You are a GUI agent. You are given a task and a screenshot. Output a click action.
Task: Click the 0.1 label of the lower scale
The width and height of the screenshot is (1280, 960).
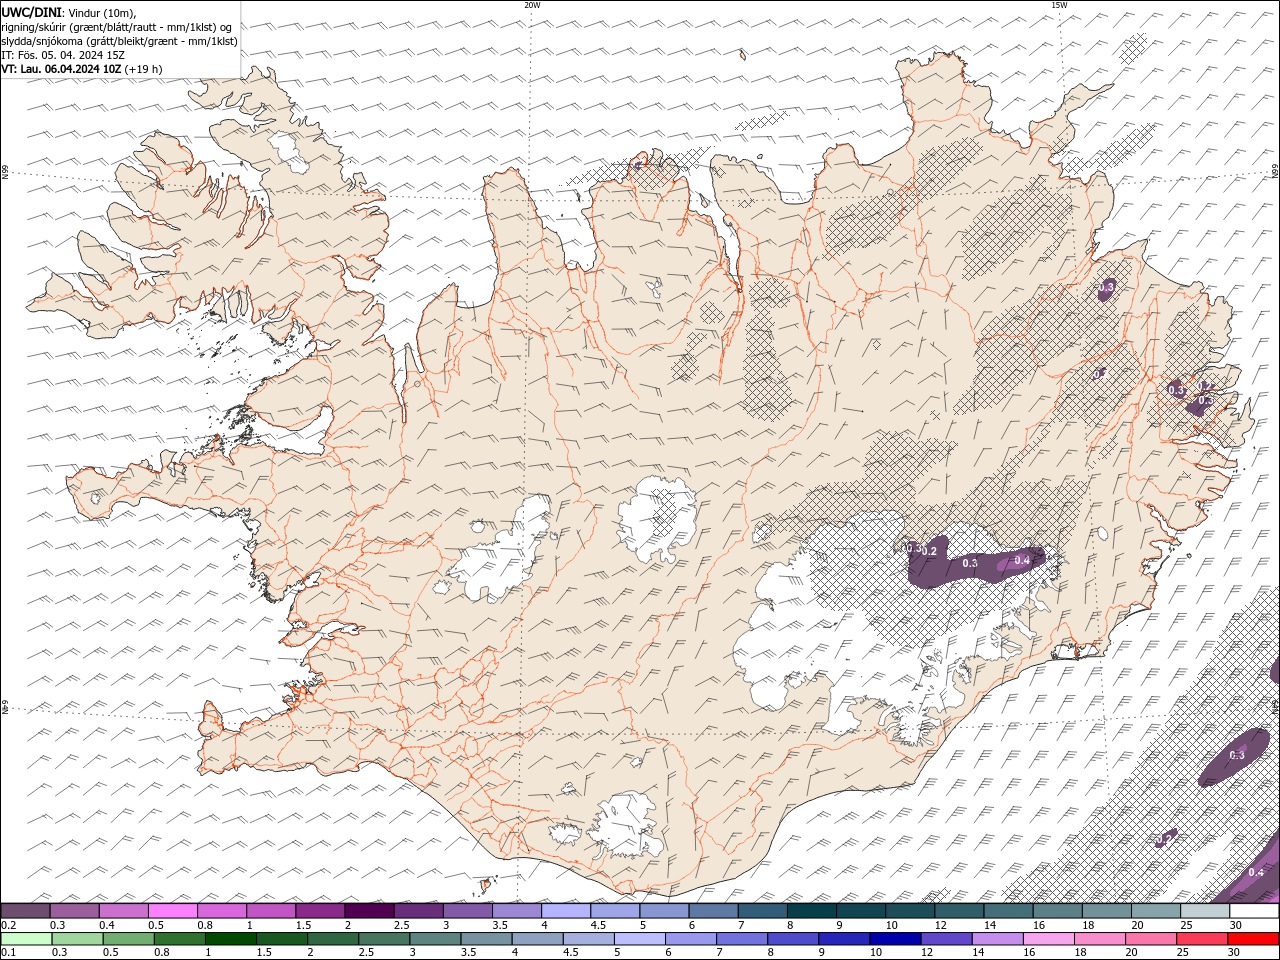(x=8, y=953)
